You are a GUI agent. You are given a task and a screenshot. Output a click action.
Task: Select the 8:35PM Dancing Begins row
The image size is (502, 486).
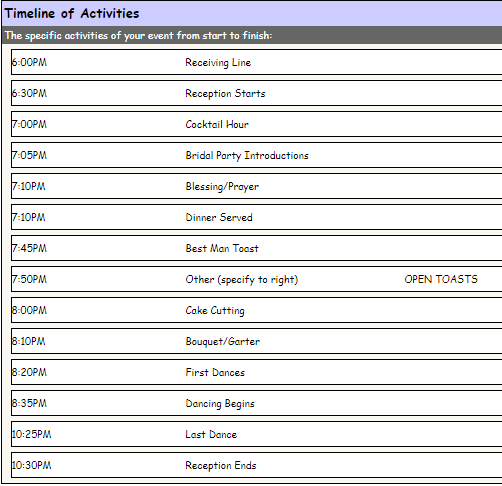tap(257, 403)
